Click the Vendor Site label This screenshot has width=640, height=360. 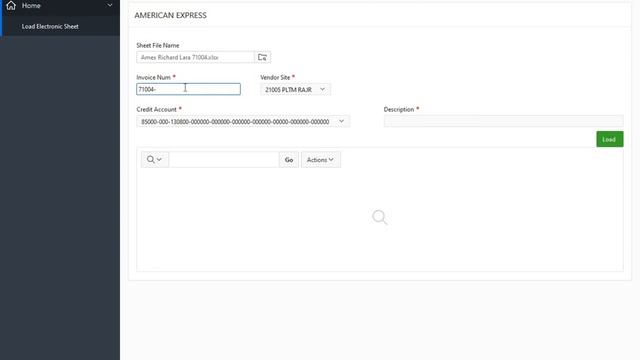[x=275, y=77]
